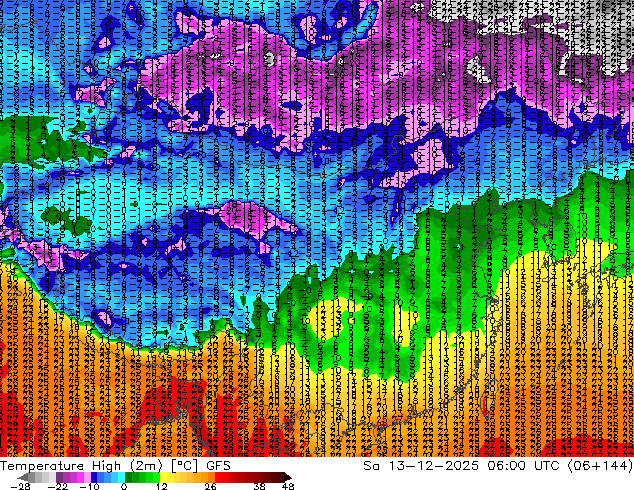This screenshot has height=490, width=634.
Task: Click the gray left arrow end of the color scale
Action: pyautogui.click(x=23, y=477)
